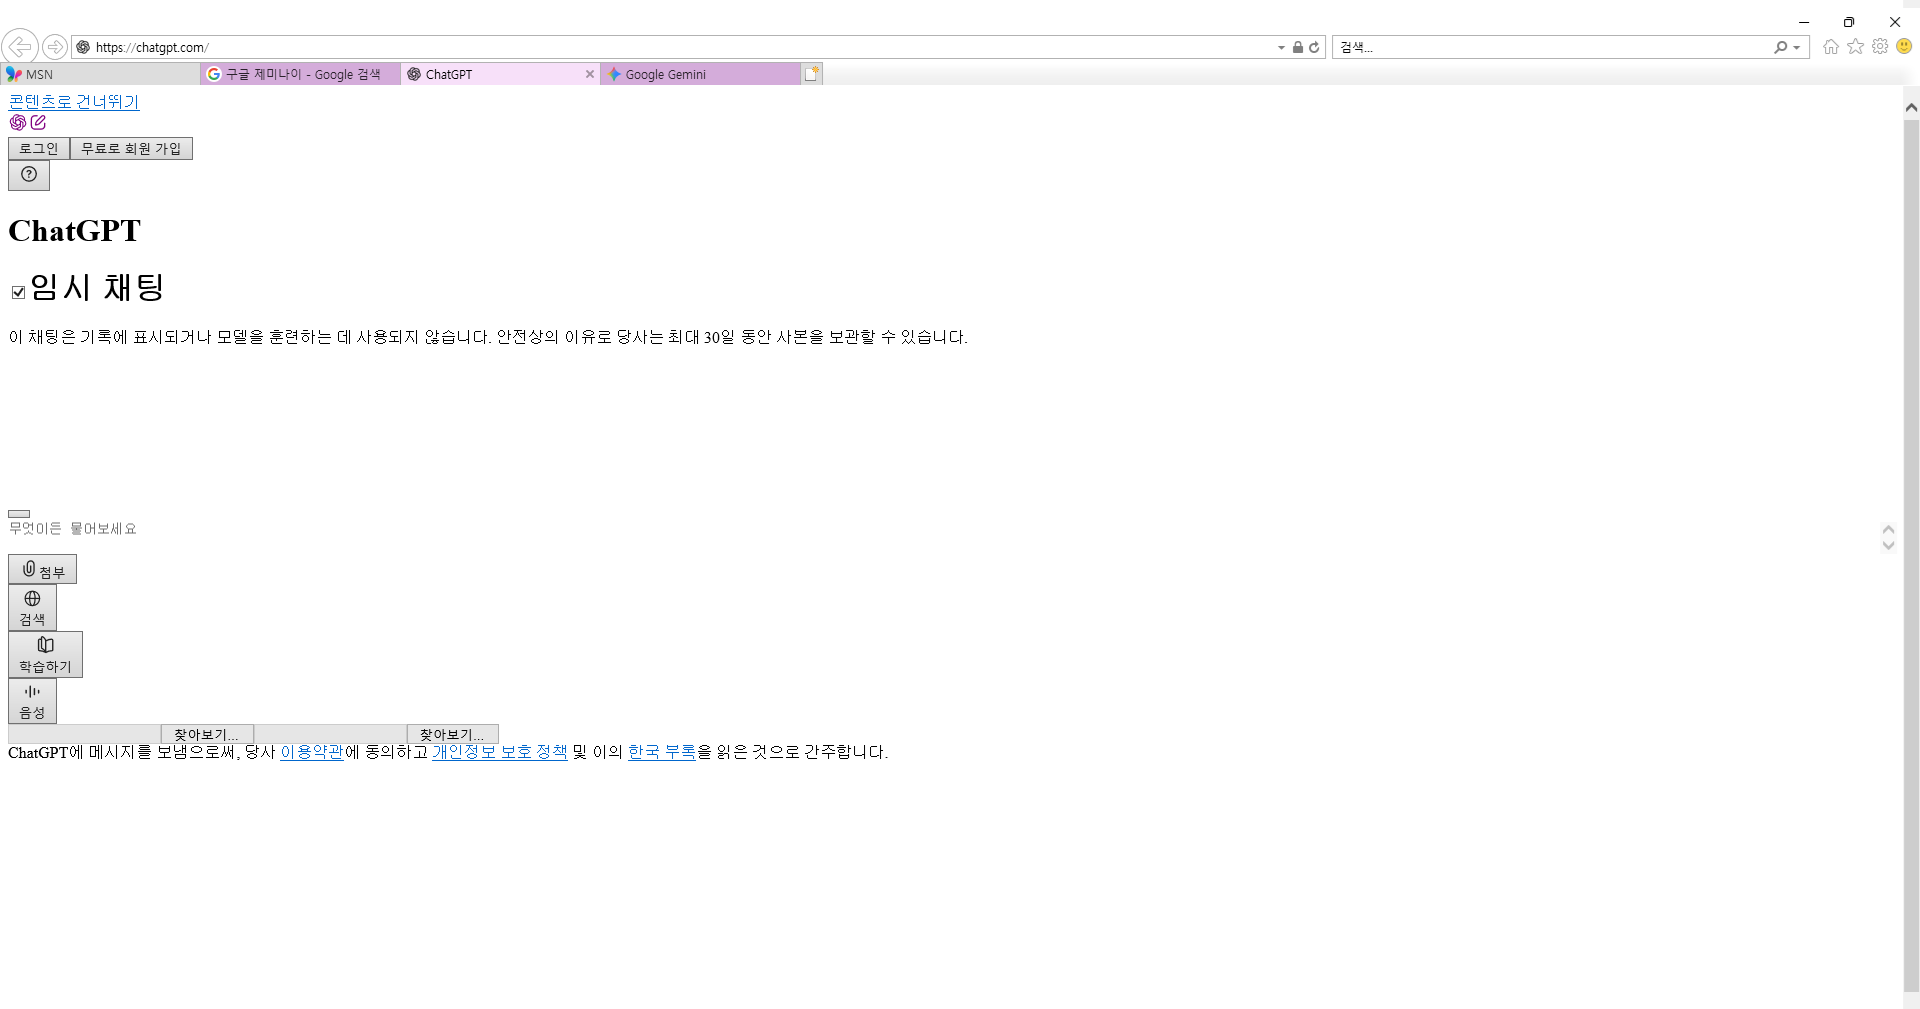Image resolution: width=1920 pixels, height=1009 pixels.
Task: Open the browser Home icon
Action: pyautogui.click(x=1831, y=46)
